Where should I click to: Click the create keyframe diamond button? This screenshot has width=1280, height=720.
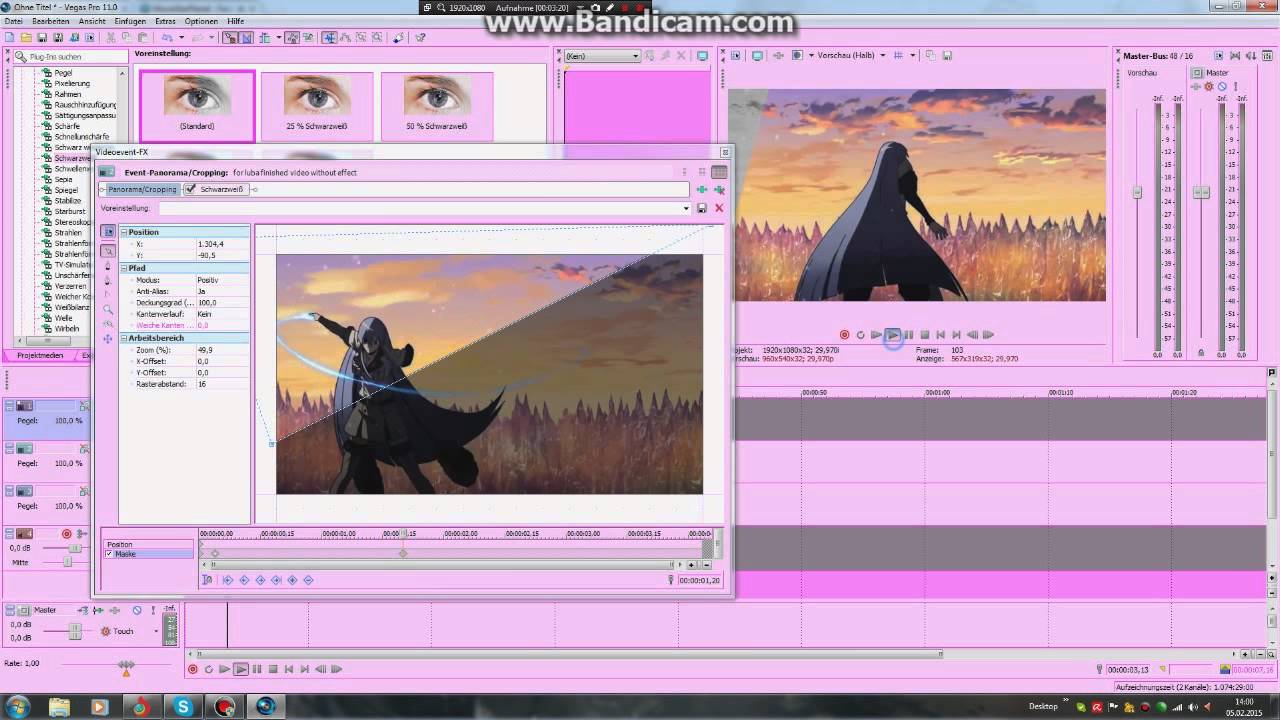tap(292, 580)
